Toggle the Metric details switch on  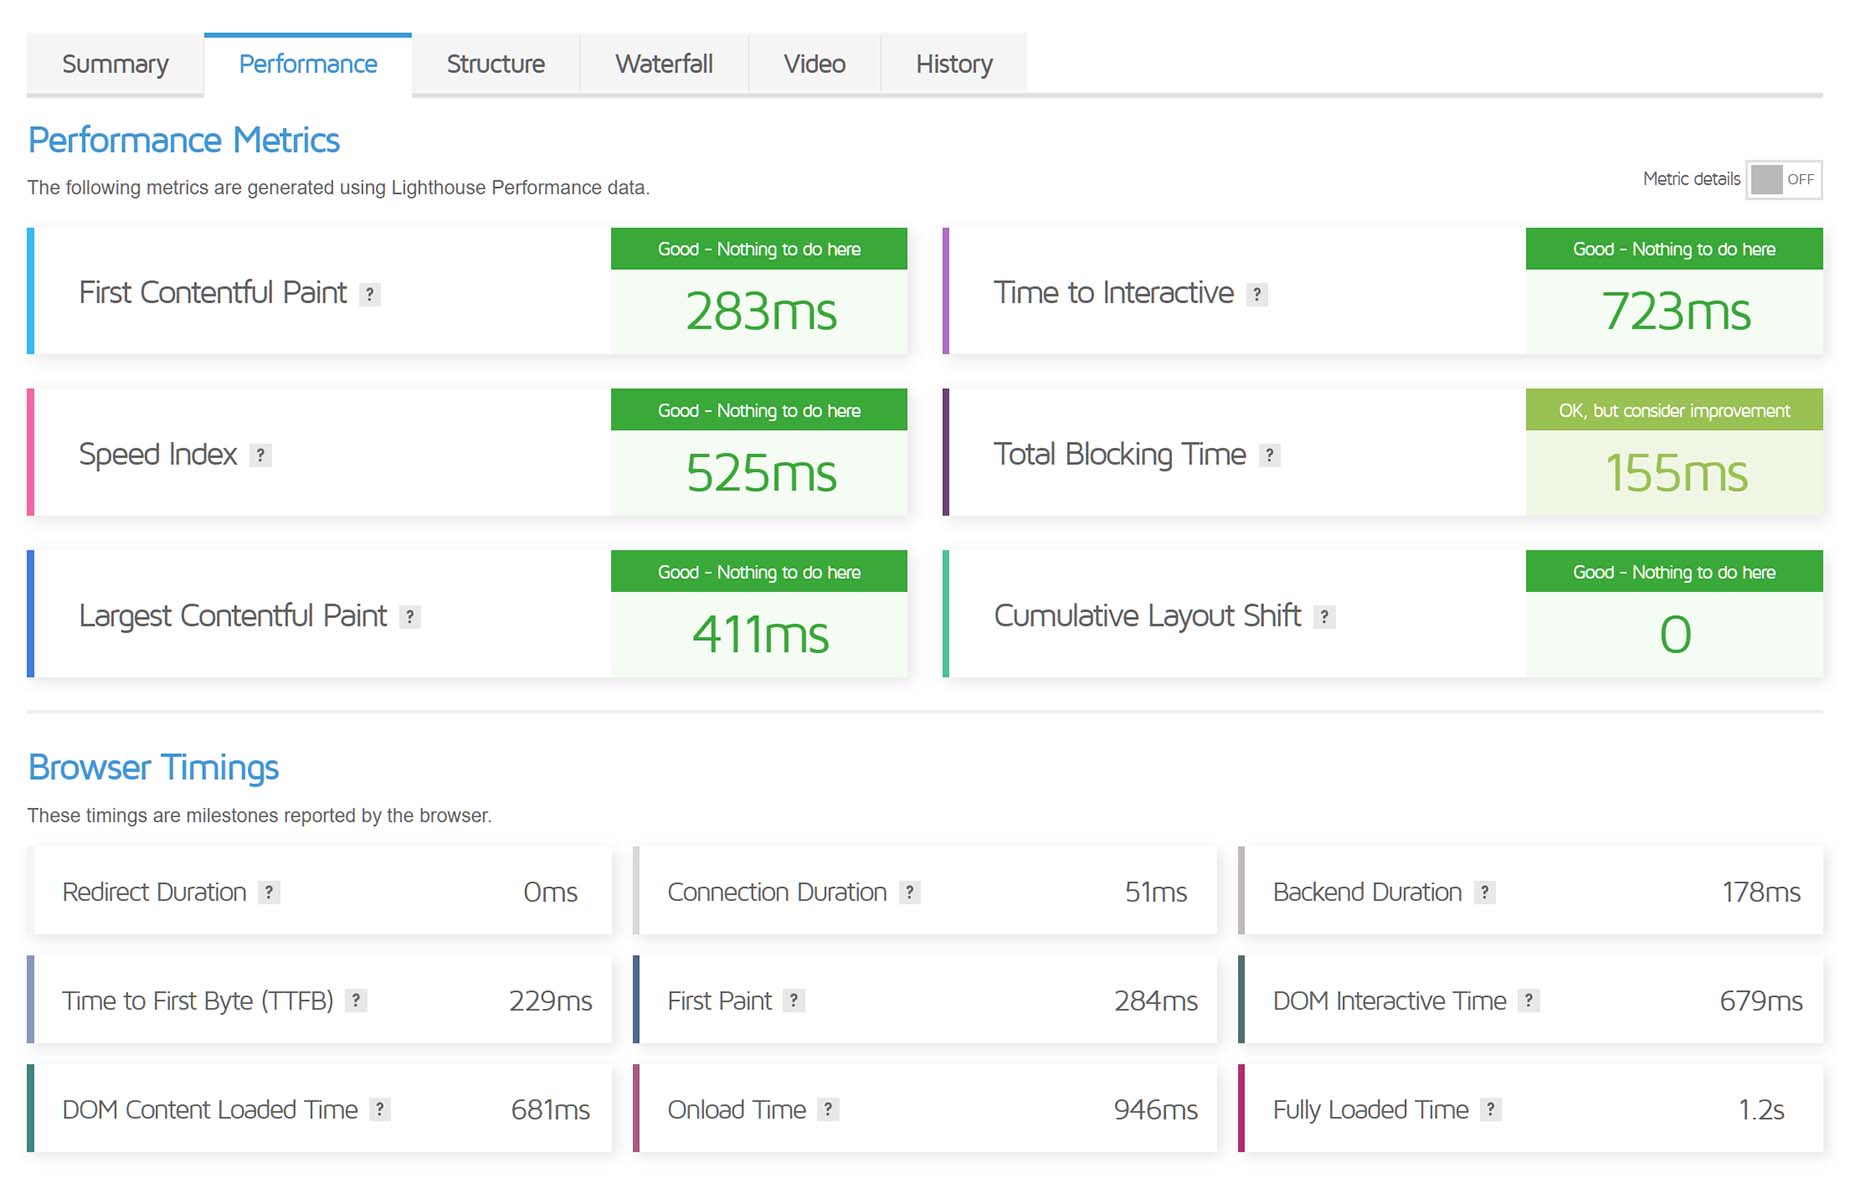pyautogui.click(x=1784, y=180)
